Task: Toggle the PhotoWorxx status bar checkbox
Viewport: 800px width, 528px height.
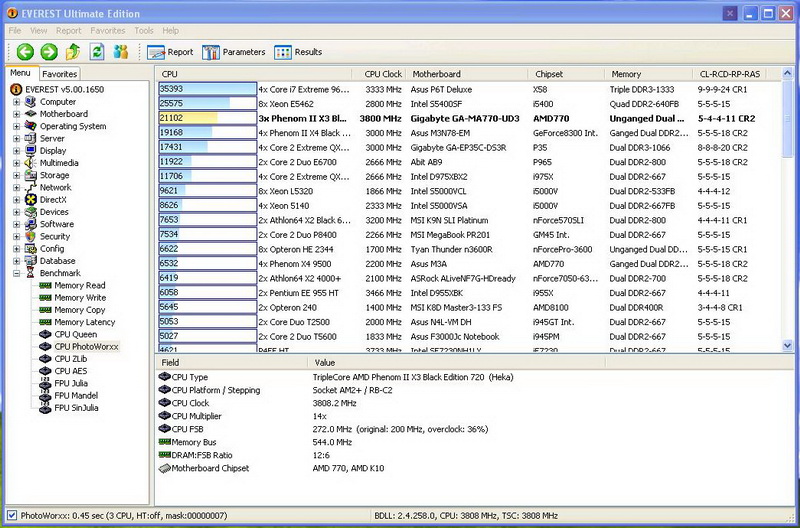Action: coord(12,515)
